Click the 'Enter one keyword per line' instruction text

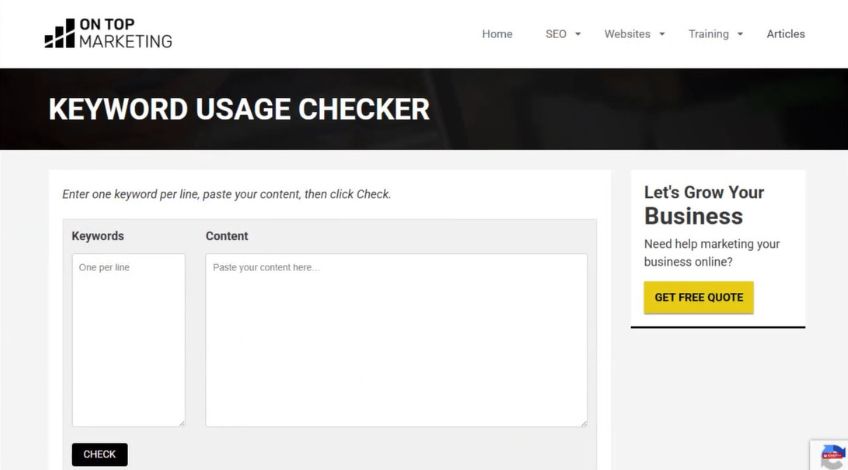click(226, 194)
